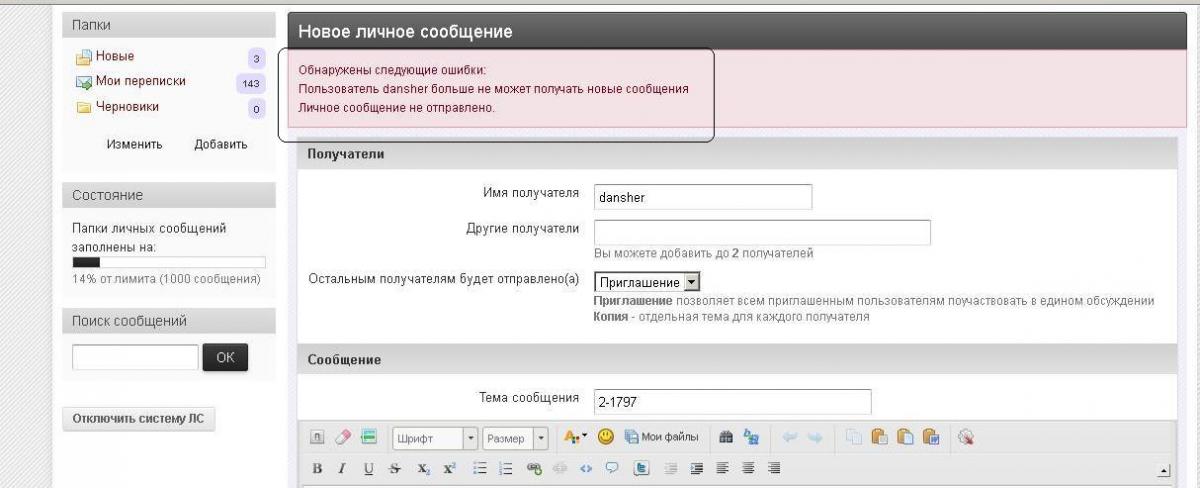Toggle italic formatting
This screenshot has width=1200, height=488.
tap(342, 468)
